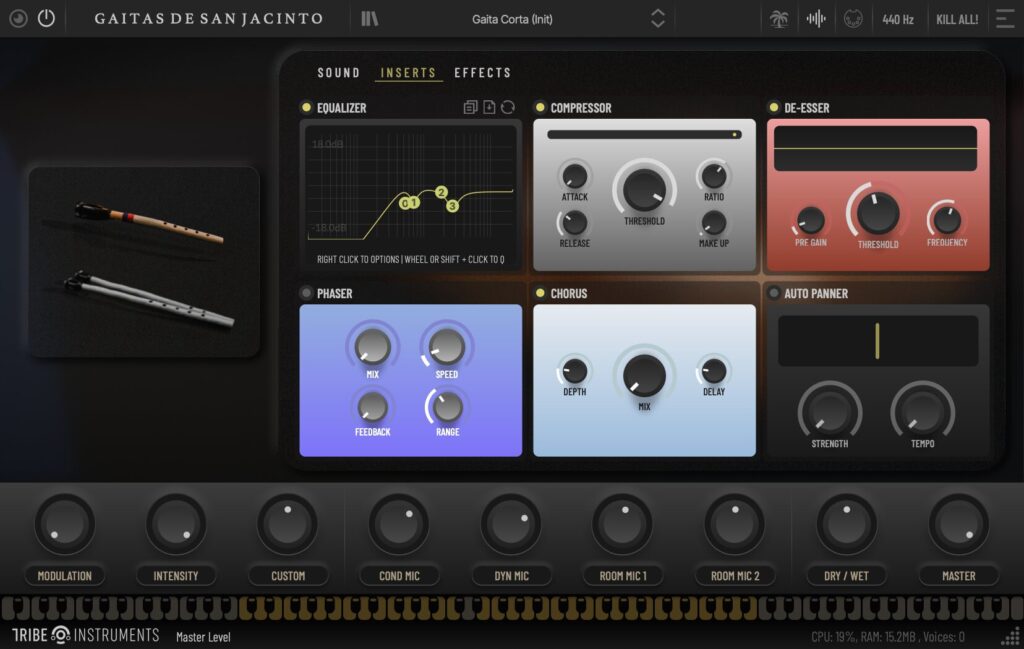Image resolution: width=1024 pixels, height=649 pixels.
Task: Click the equalizer load preset icon
Action: tap(489, 107)
